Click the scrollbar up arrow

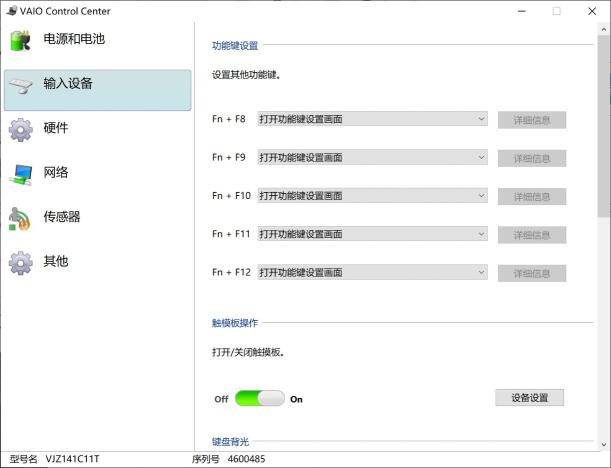(x=604, y=29)
